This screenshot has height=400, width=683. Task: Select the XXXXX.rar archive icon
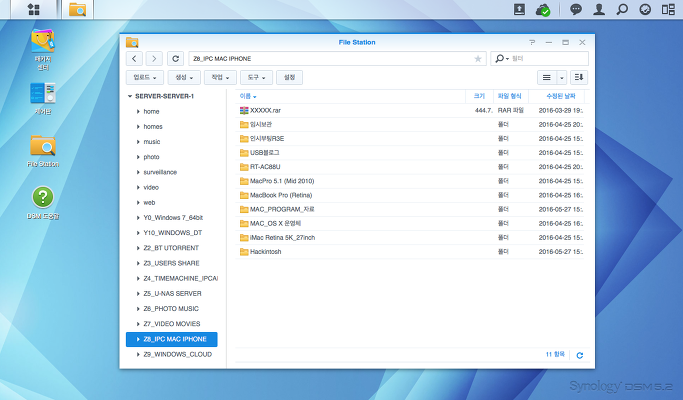244,110
